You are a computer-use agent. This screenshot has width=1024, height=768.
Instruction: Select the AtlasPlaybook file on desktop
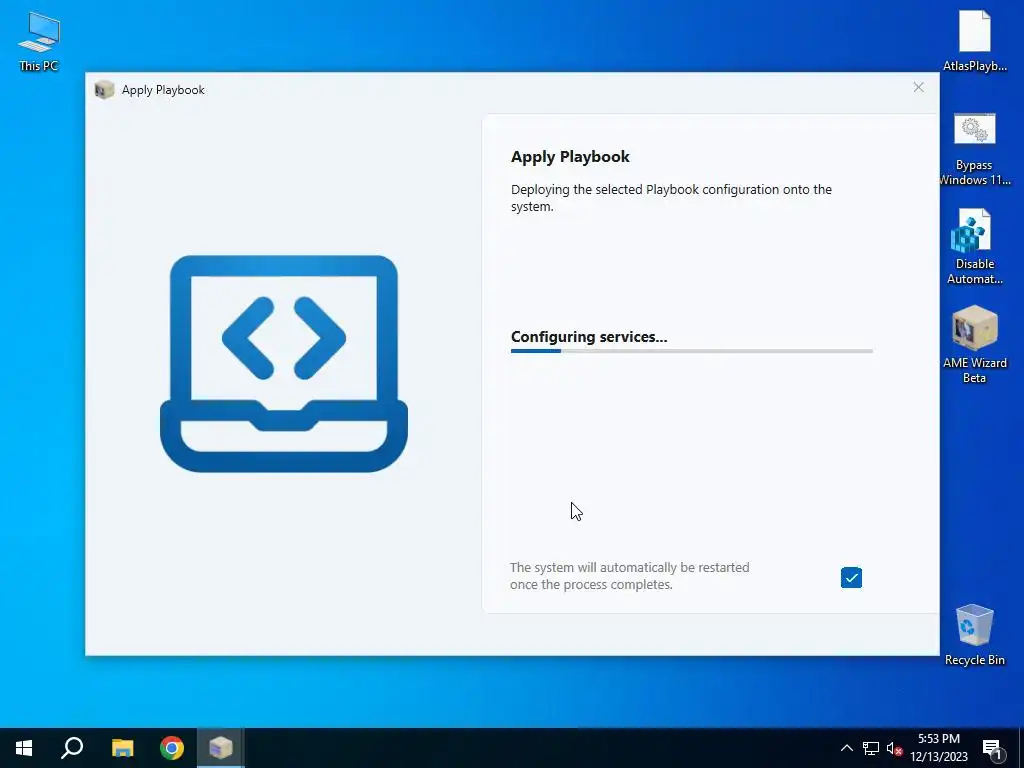coord(974,40)
